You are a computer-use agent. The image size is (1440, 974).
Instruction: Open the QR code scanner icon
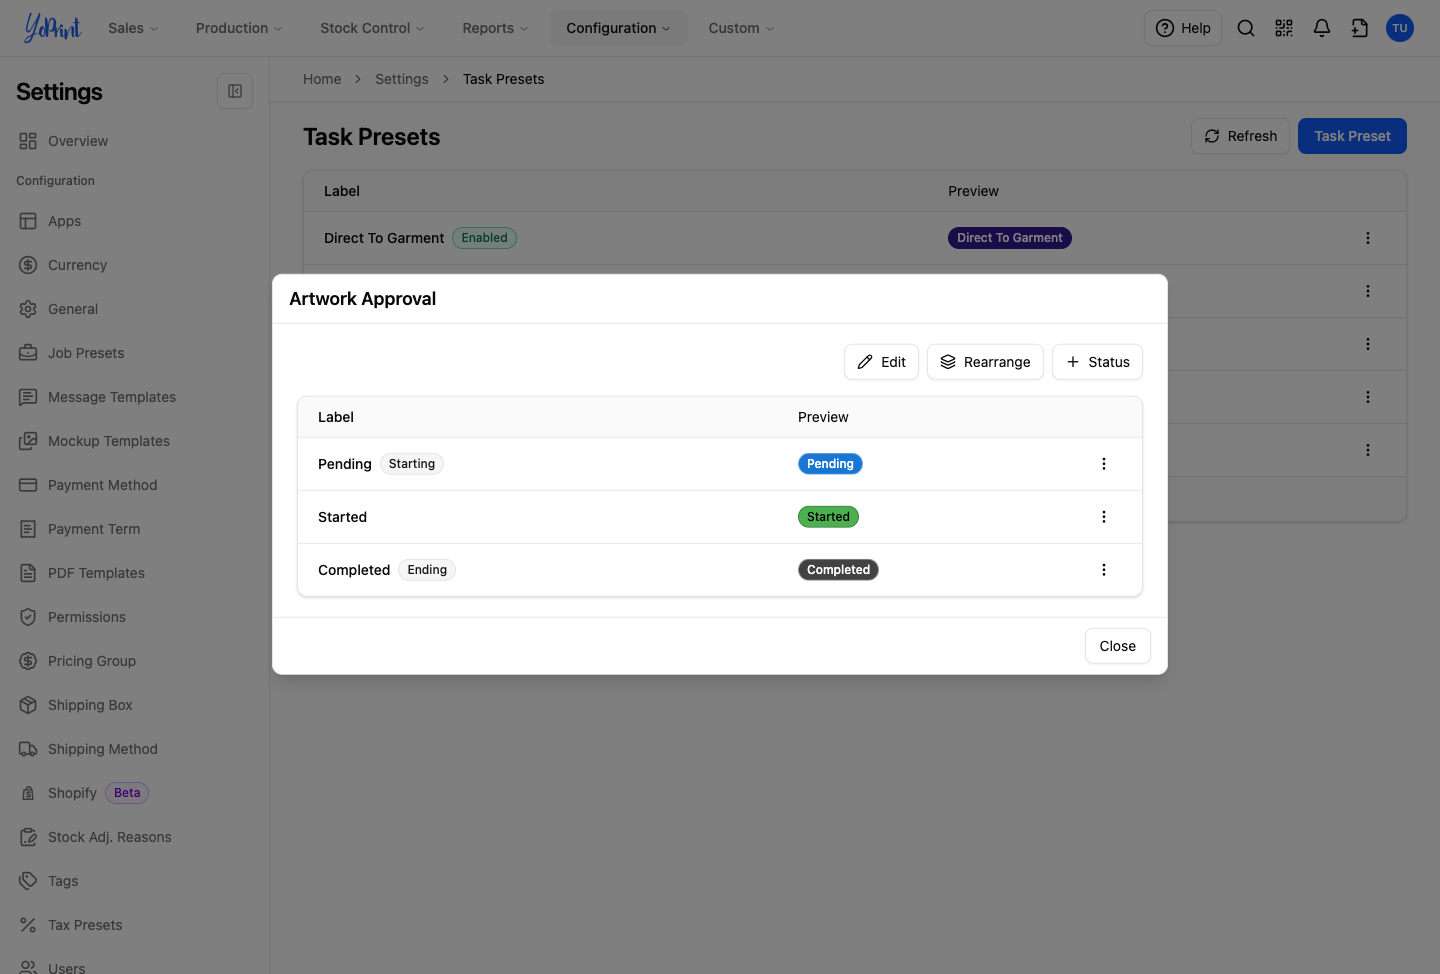tap(1284, 28)
